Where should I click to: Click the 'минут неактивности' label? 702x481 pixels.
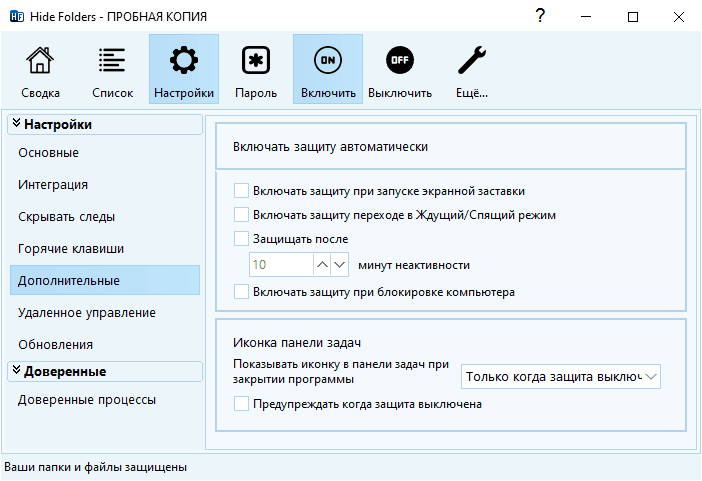click(414, 265)
